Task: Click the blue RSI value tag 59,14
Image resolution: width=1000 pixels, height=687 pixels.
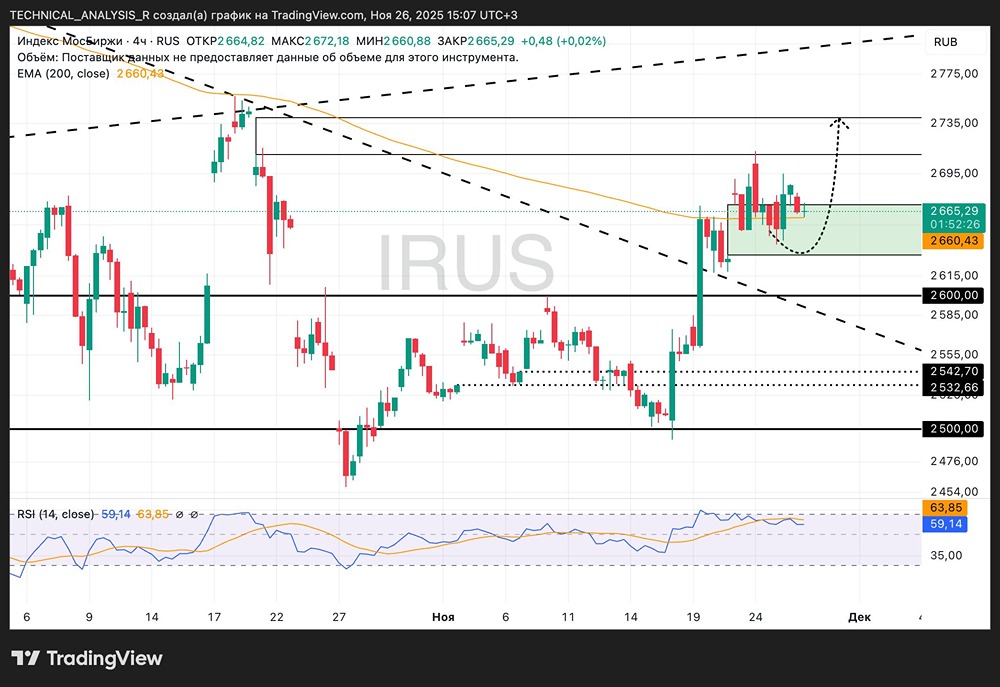Action: tap(945, 524)
